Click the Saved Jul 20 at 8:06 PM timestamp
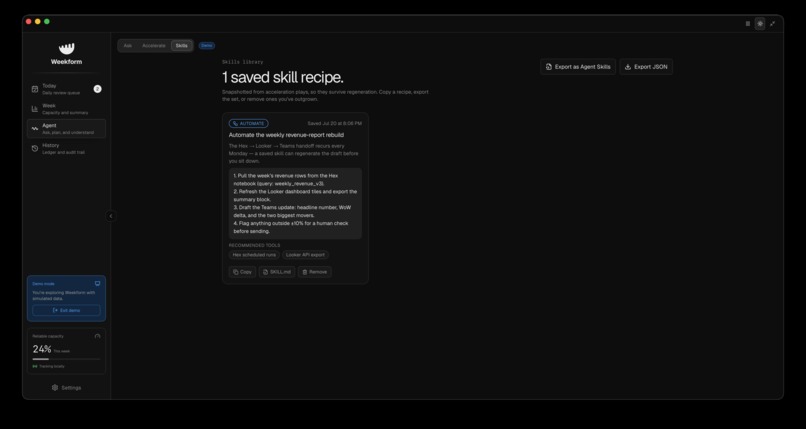This screenshot has height=429, width=806. tap(335, 123)
